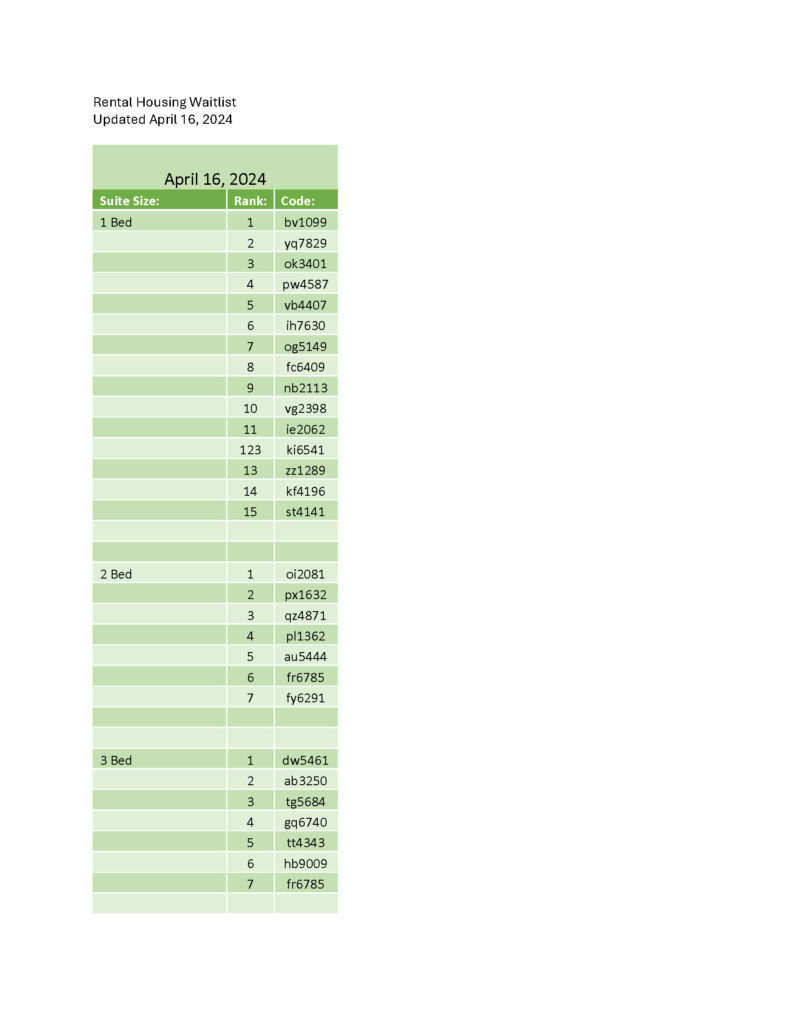Click code cell ki6541
This screenshot has height=1024, width=791.
pos(306,449)
